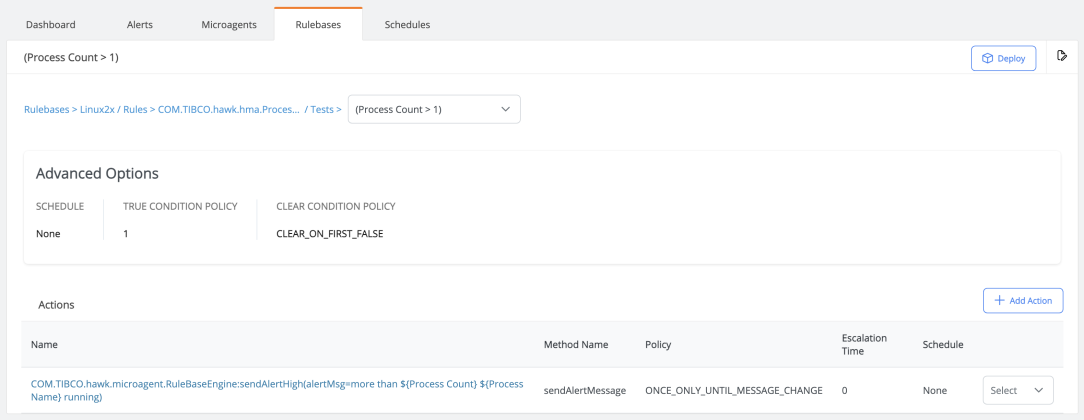The width and height of the screenshot is (1084, 420).
Task: Select the Rulebases tab
Action: click(x=318, y=24)
